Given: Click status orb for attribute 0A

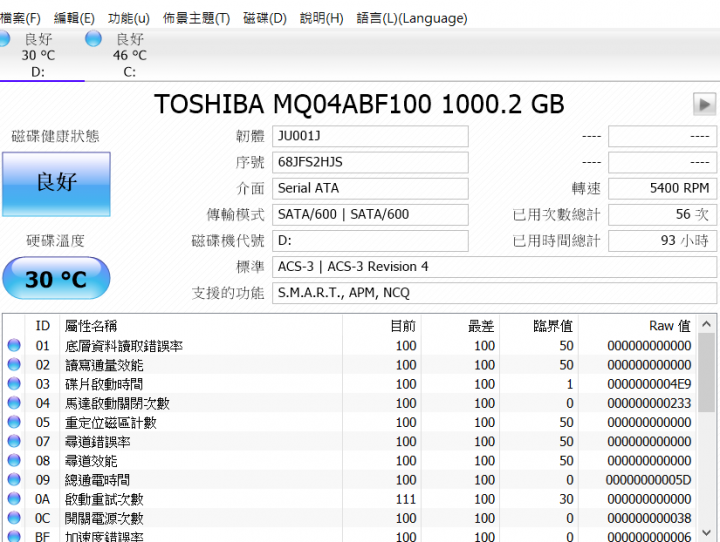Looking at the screenshot, I should pyautogui.click(x=14, y=499).
